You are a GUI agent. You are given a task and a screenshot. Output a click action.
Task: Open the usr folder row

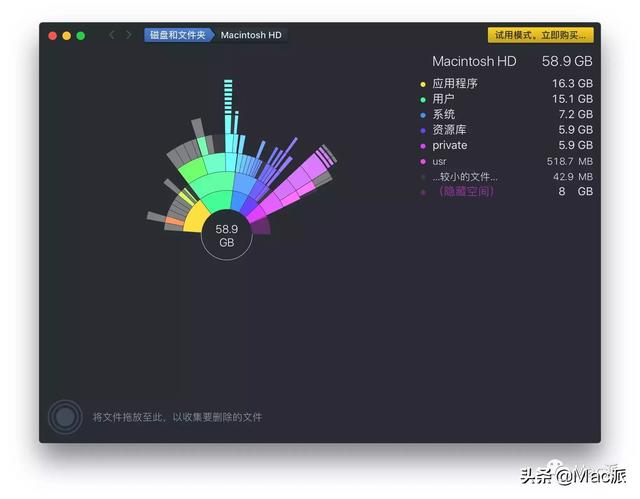coord(506,161)
